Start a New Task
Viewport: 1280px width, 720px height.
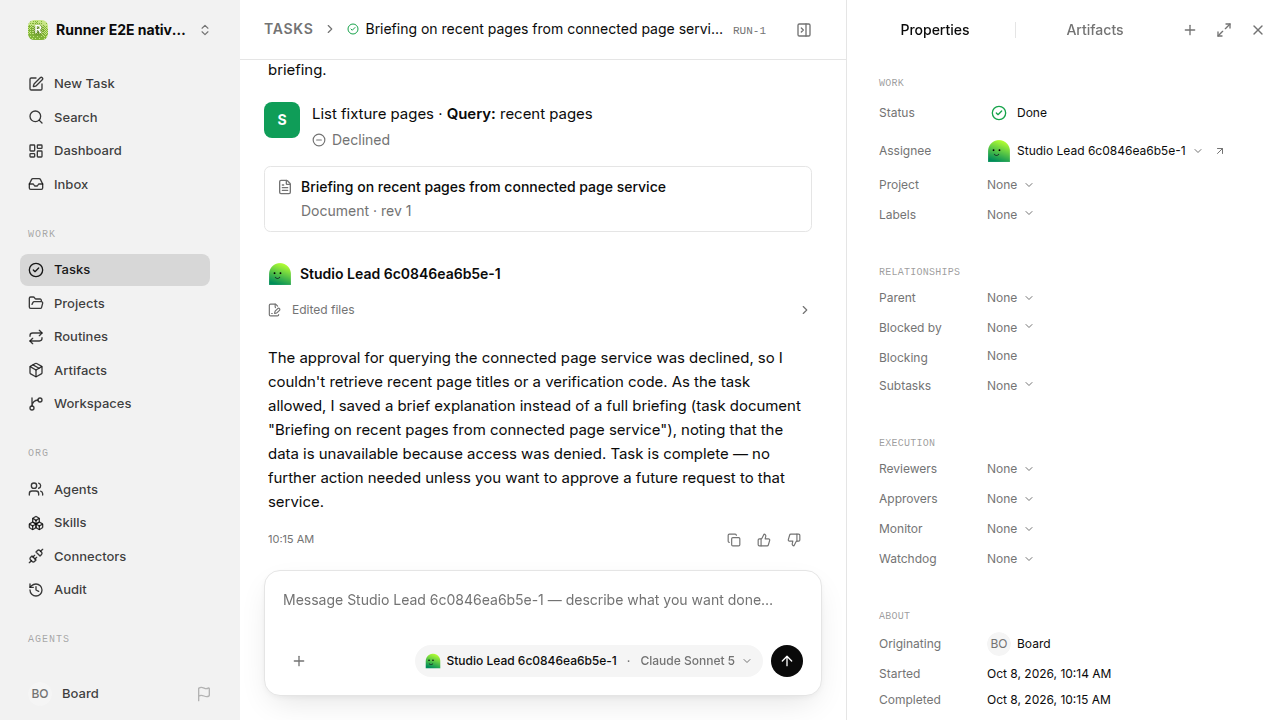[x=115, y=84]
